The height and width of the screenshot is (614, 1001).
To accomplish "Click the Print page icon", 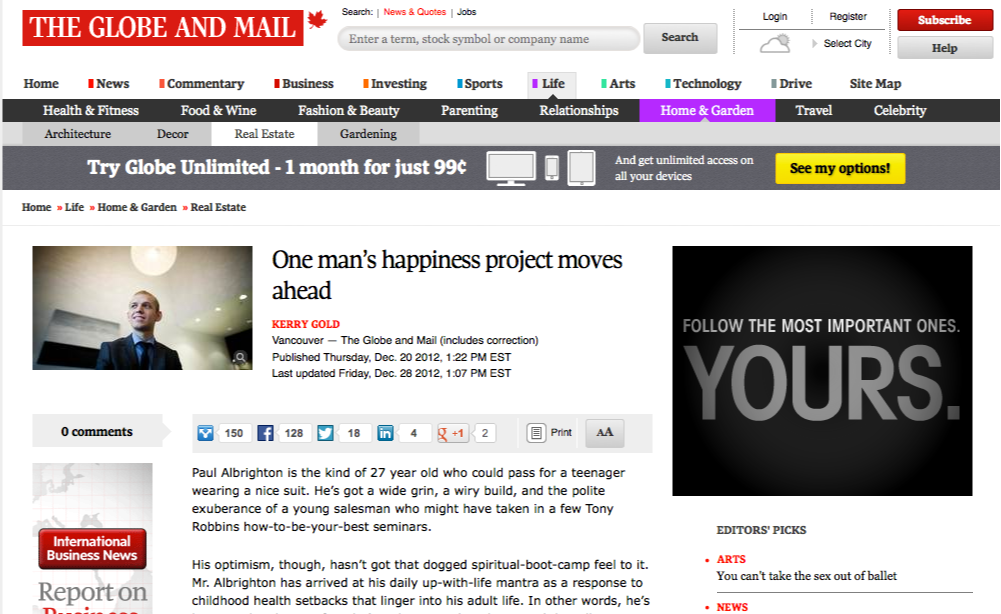I will point(536,433).
